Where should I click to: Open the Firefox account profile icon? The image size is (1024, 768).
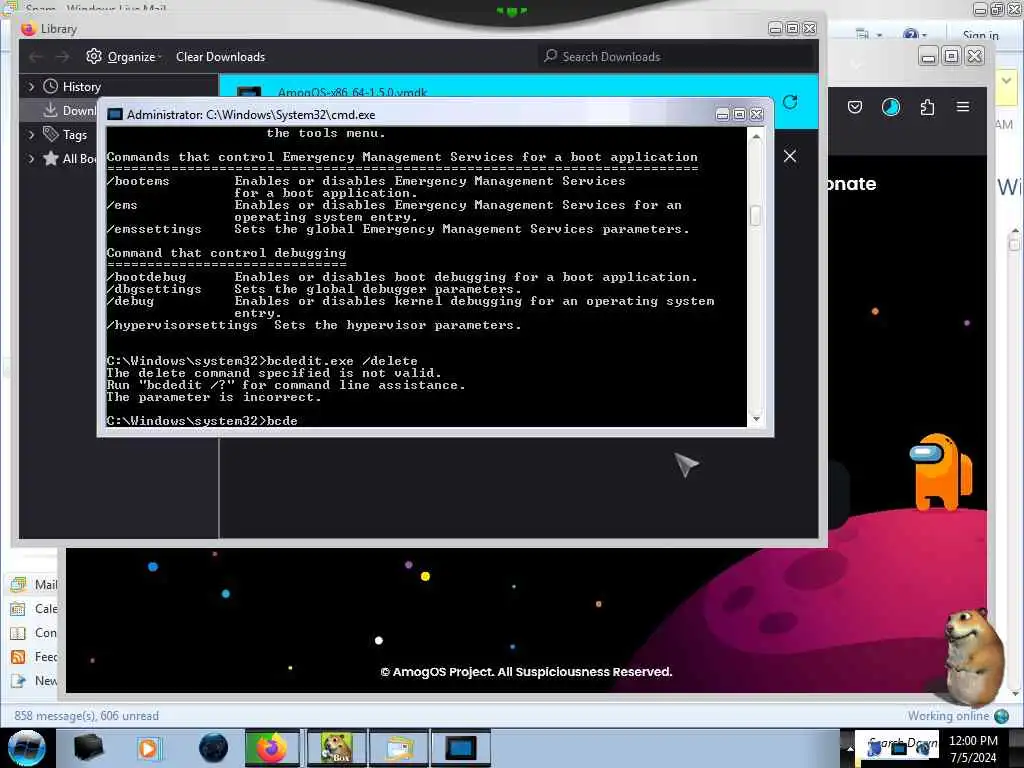(891, 107)
